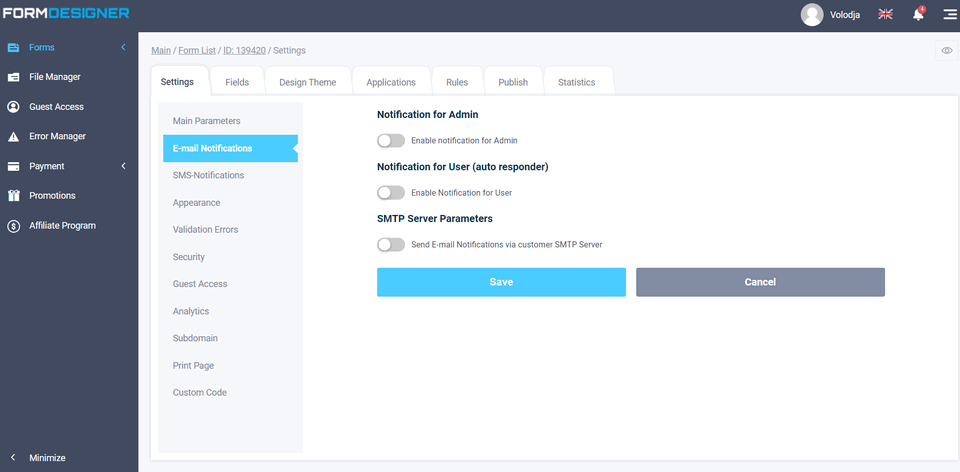Expand the Payment submenu chevron
Viewport: 960px width, 472px height.
pyautogui.click(x=123, y=167)
